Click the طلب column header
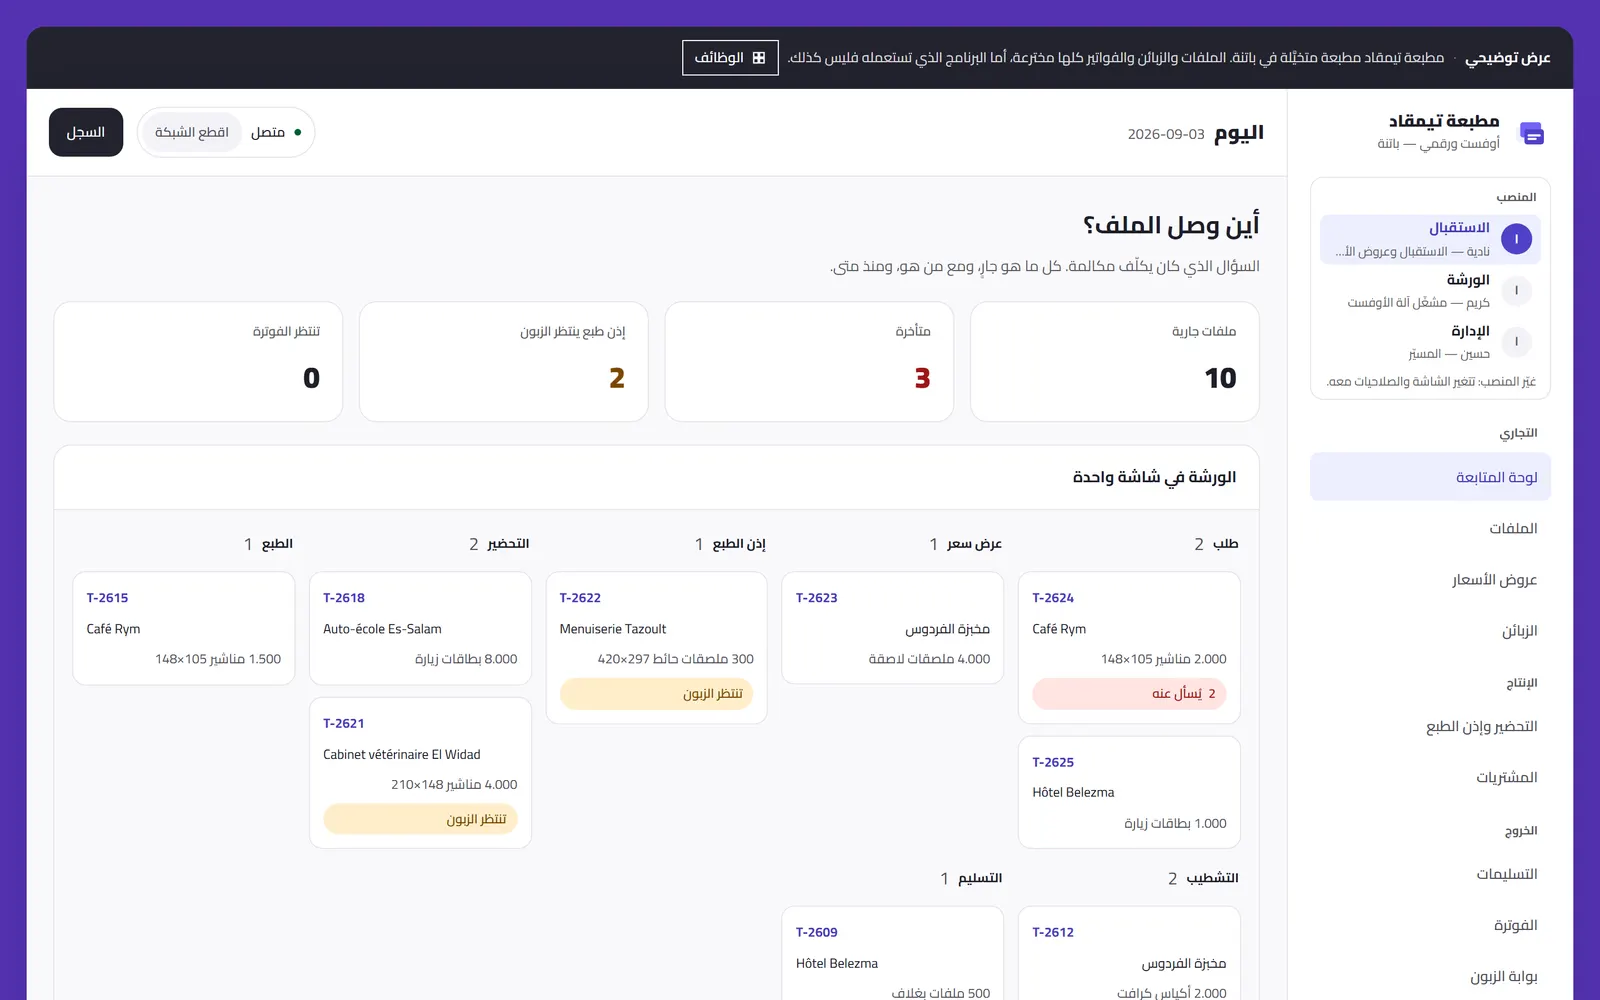This screenshot has height=1000, width=1600. pos(1225,544)
